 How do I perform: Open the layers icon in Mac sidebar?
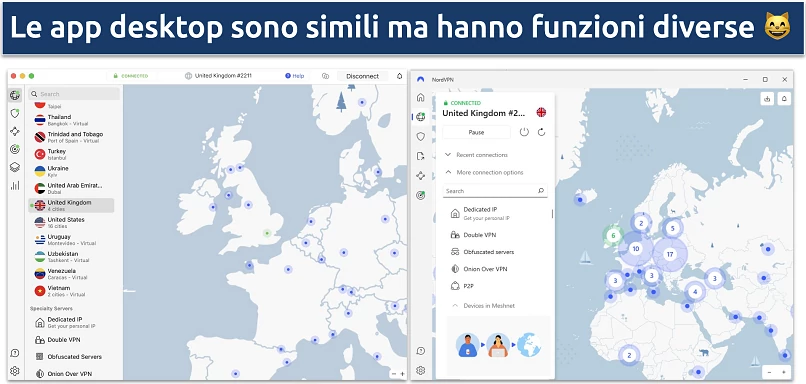(x=15, y=167)
